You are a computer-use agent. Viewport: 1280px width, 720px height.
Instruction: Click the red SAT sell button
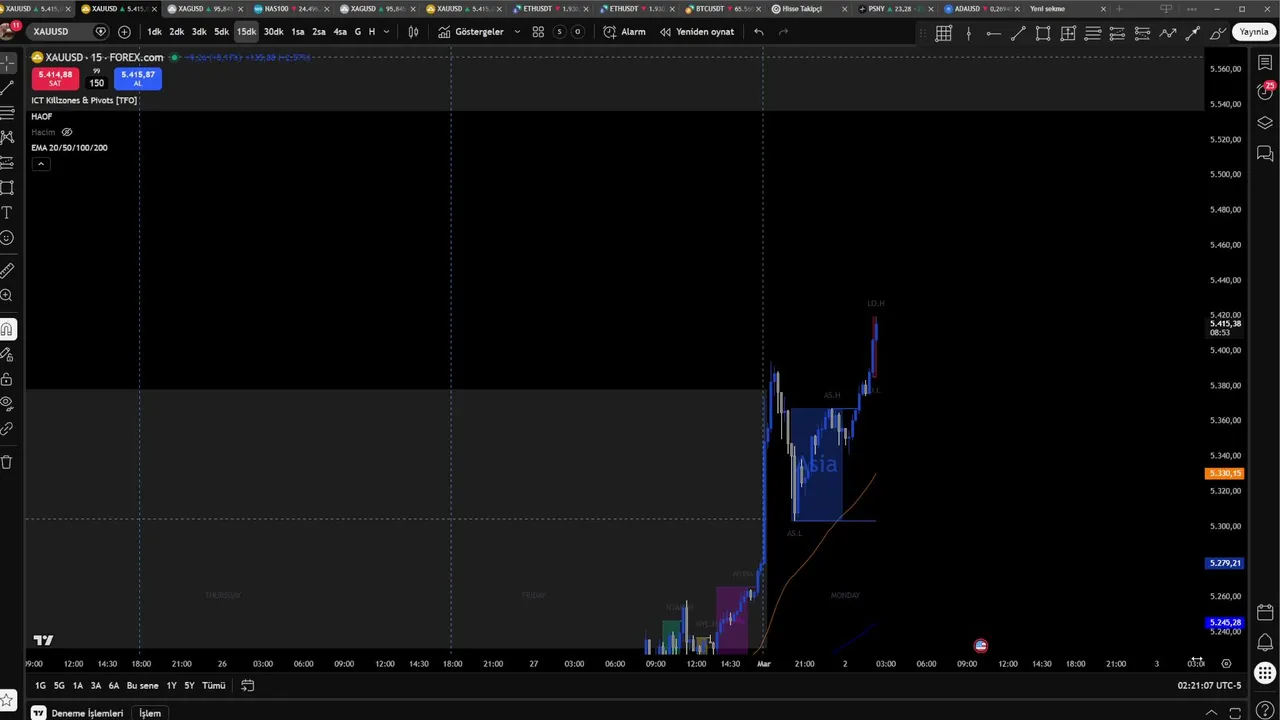click(x=55, y=78)
